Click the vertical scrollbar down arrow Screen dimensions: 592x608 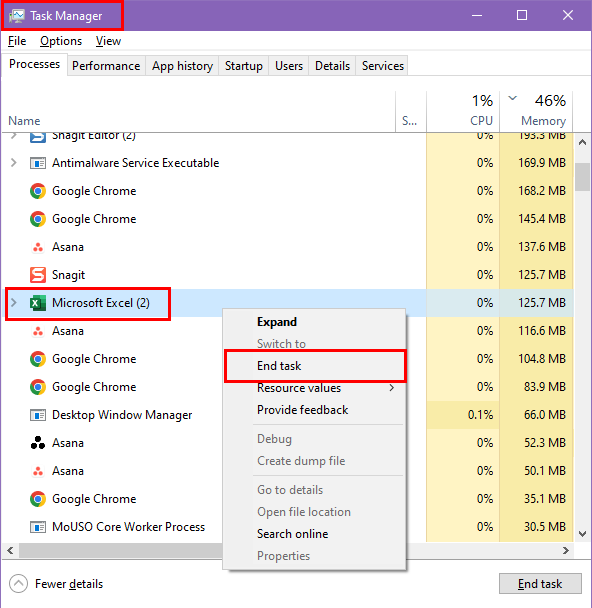click(x=582, y=534)
